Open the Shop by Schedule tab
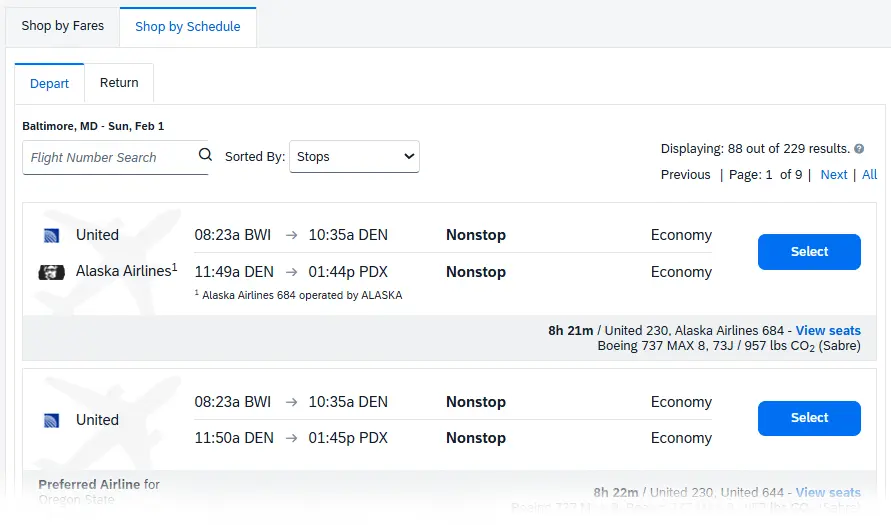The width and height of the screenshot is (891, 525). point(188,27)
